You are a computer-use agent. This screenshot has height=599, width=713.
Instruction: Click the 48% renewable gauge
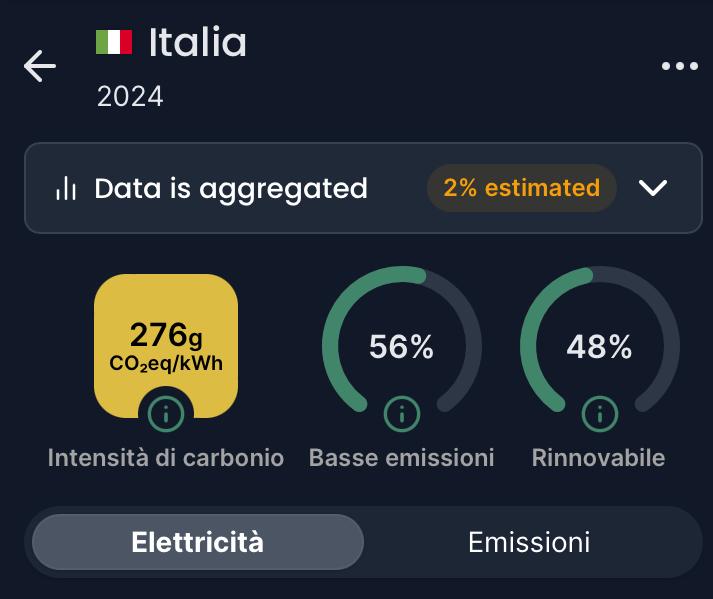point(600,346)
